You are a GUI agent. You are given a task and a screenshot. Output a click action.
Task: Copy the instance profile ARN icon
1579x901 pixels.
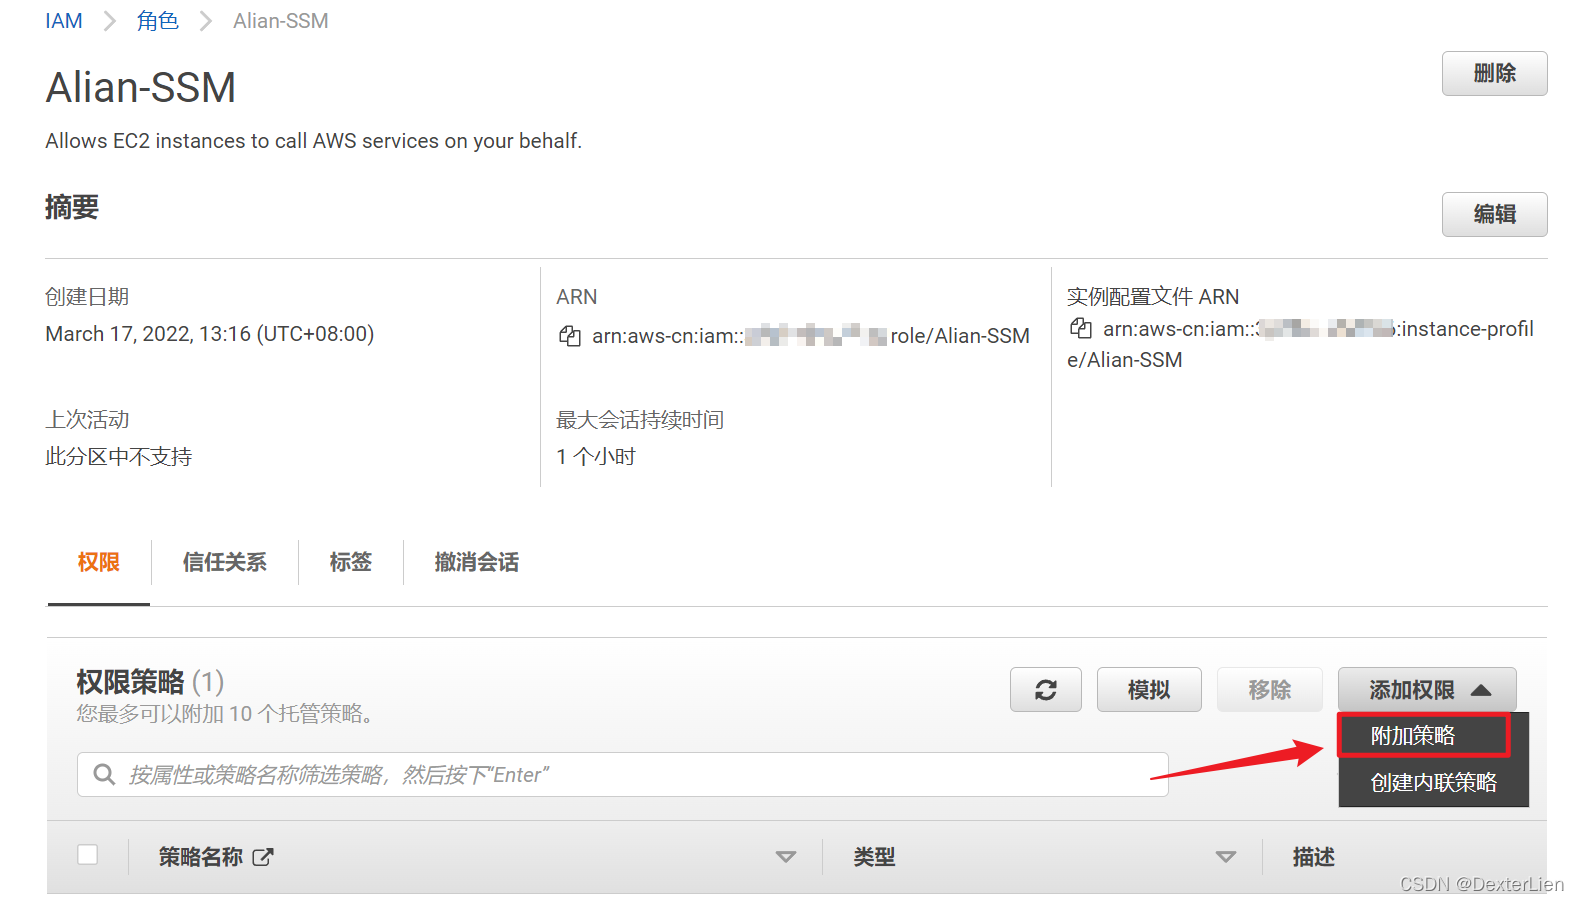coord(1080,328)
